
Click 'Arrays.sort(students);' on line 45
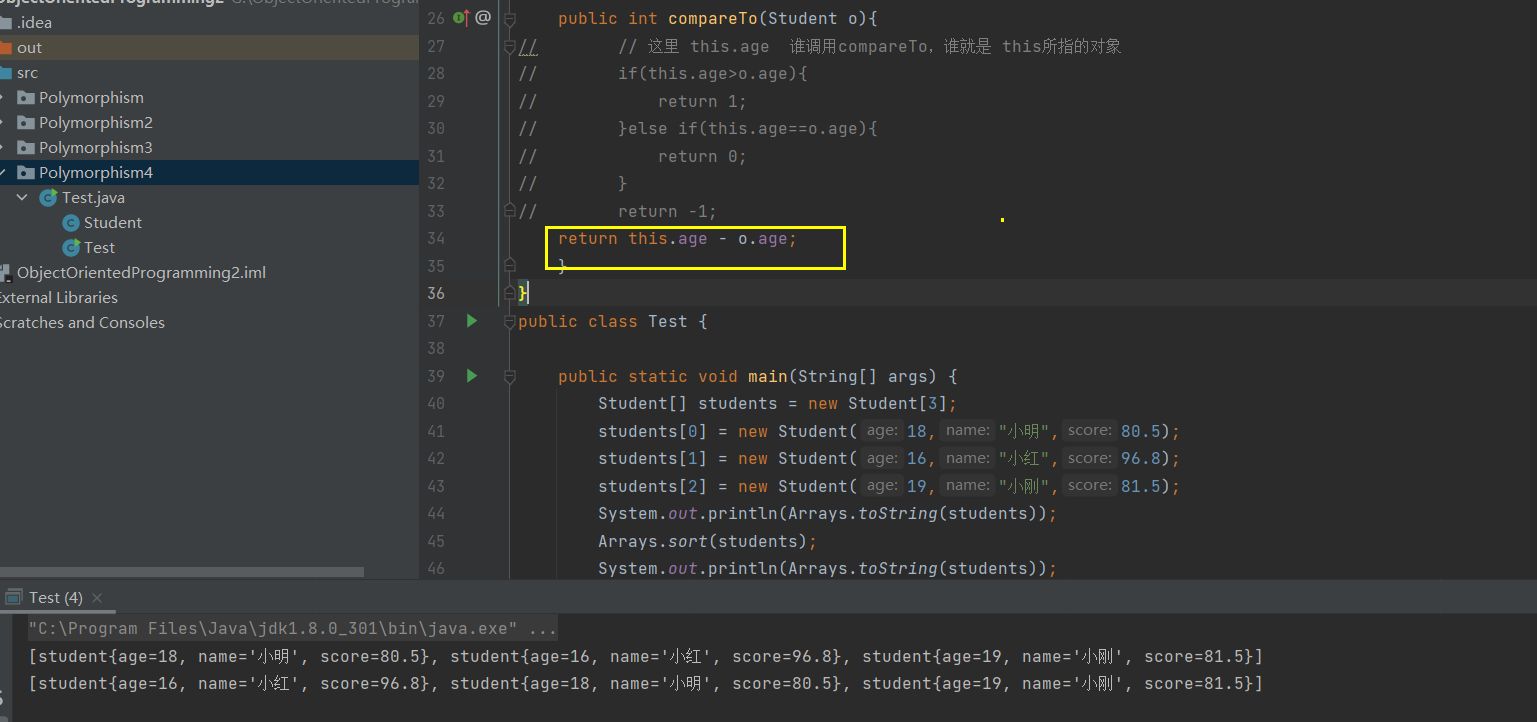coord(708,541)
